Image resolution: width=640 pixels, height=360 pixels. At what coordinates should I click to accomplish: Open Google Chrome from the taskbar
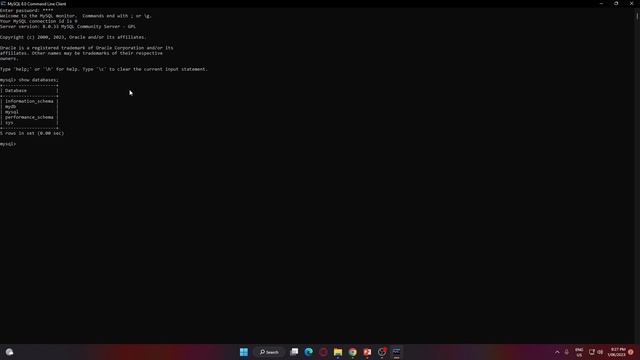[x=353, y=352]
